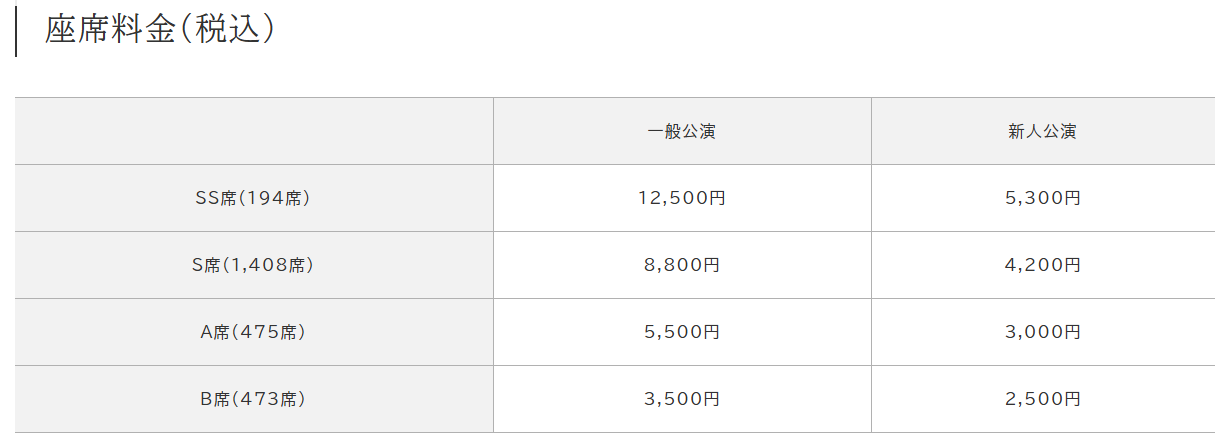Click the B席 newcomer performance price

1043,399
